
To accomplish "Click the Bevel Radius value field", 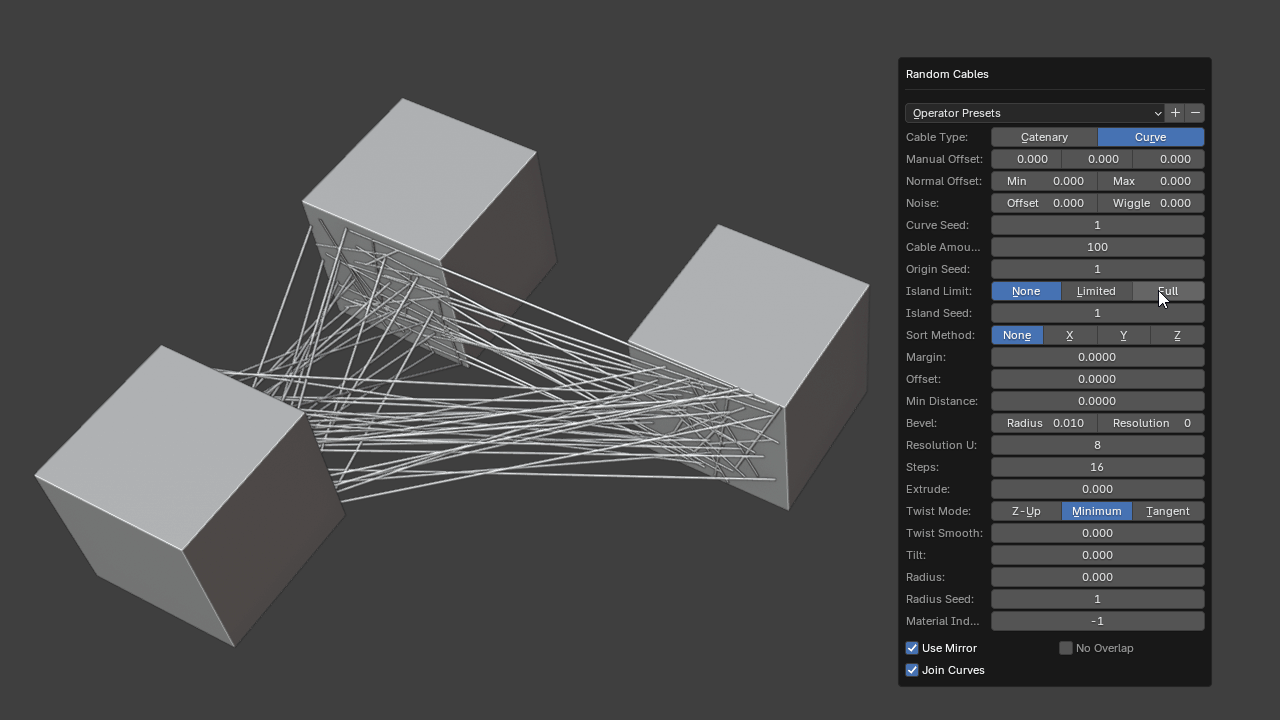I will [x=1044, y=423].
